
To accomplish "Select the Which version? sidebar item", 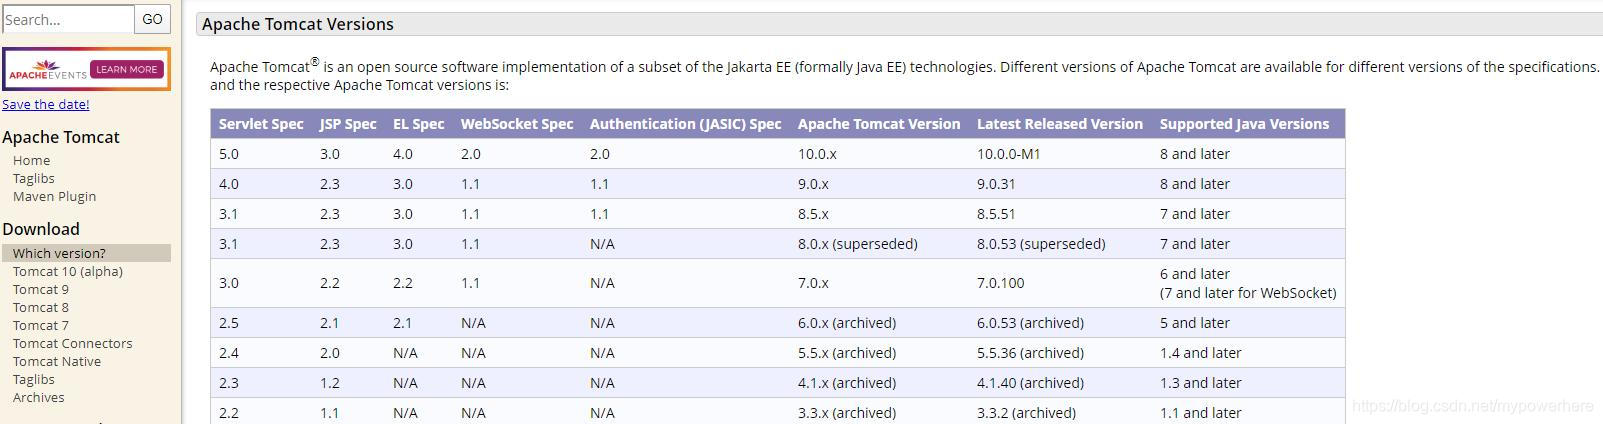I will coord(86,253).
